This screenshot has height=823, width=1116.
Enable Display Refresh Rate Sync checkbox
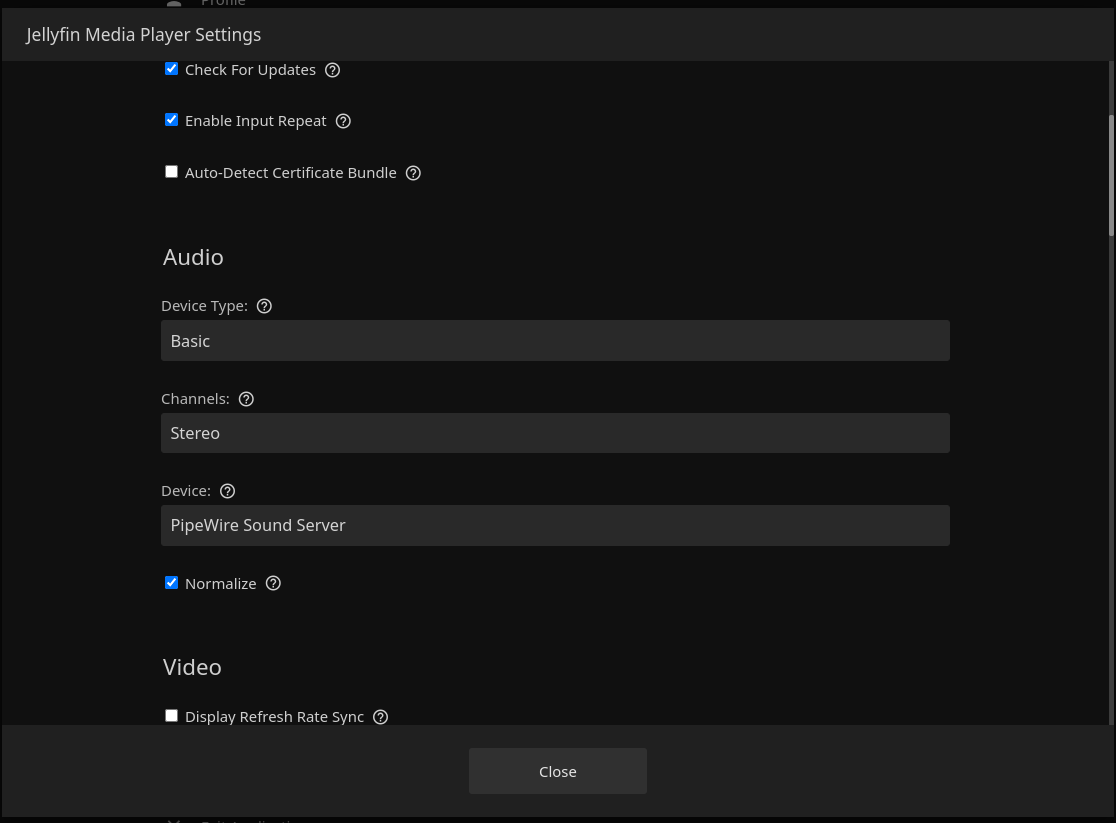click(x=171, y=716)
